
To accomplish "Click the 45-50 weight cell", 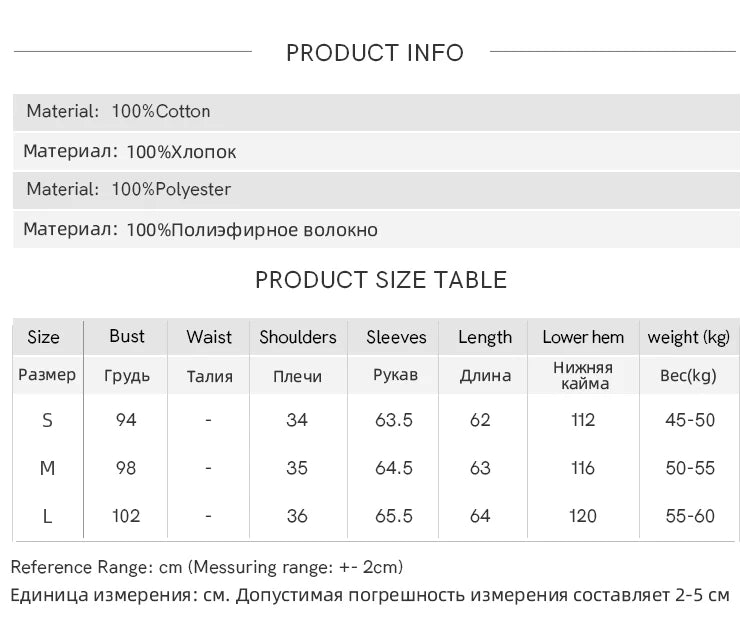I will (x=690, y=420).
